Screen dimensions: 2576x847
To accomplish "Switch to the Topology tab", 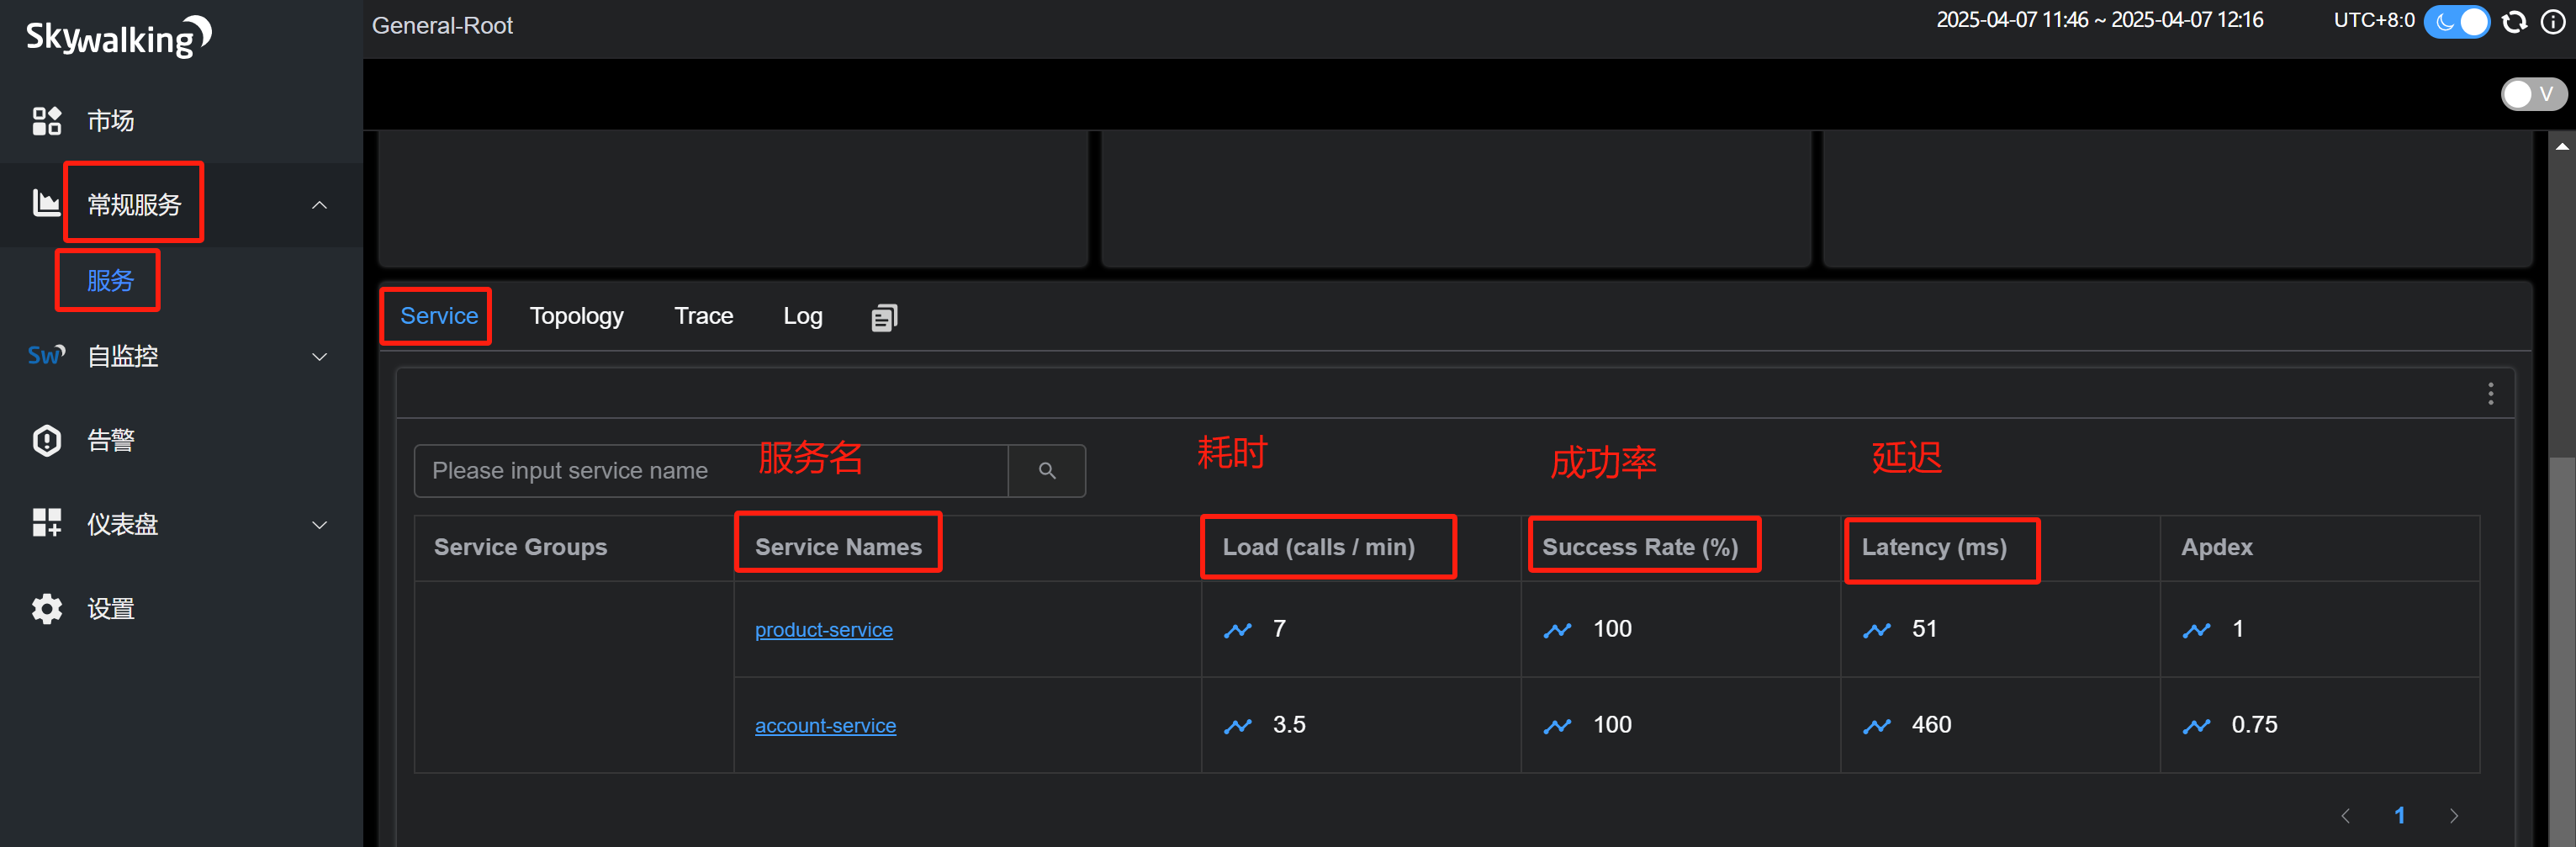I will click(577, 316).
